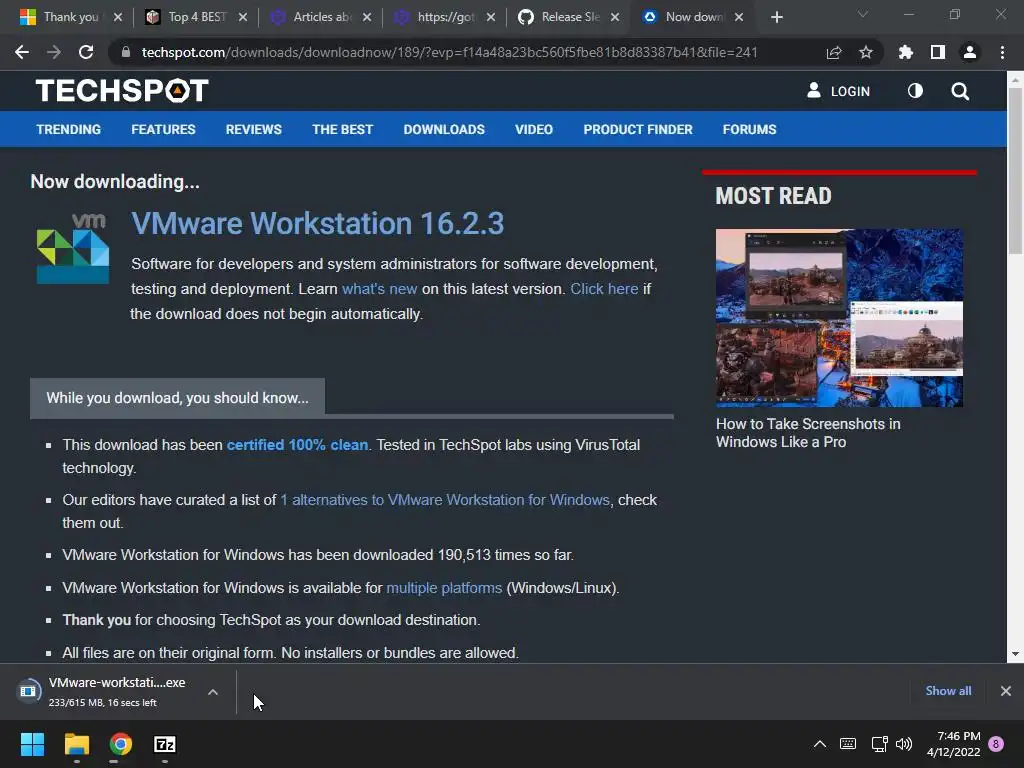
Task: Close the 'Thank you' tab
Action: click(118, 18)
